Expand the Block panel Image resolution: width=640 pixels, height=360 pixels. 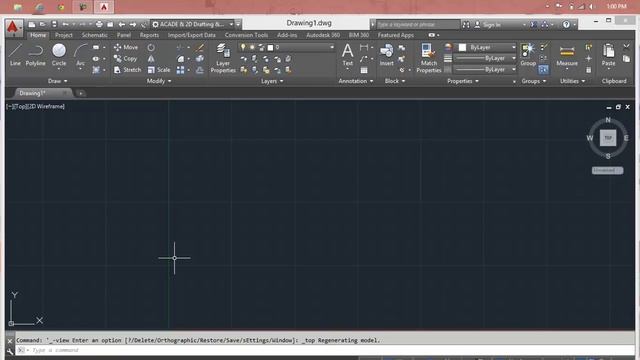coord(395,81)
